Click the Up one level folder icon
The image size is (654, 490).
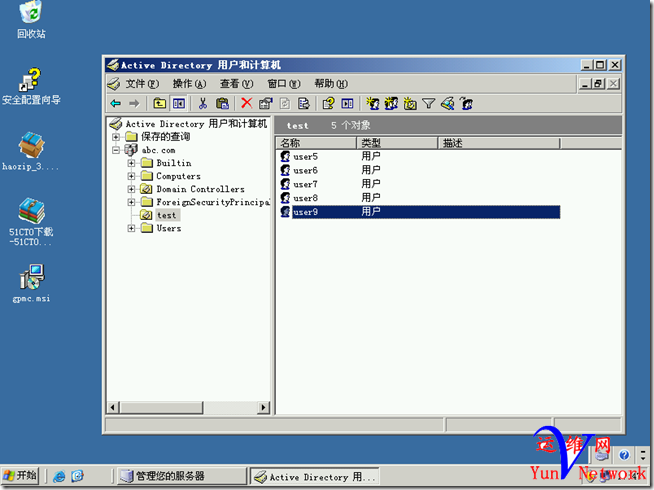point(159,103)
